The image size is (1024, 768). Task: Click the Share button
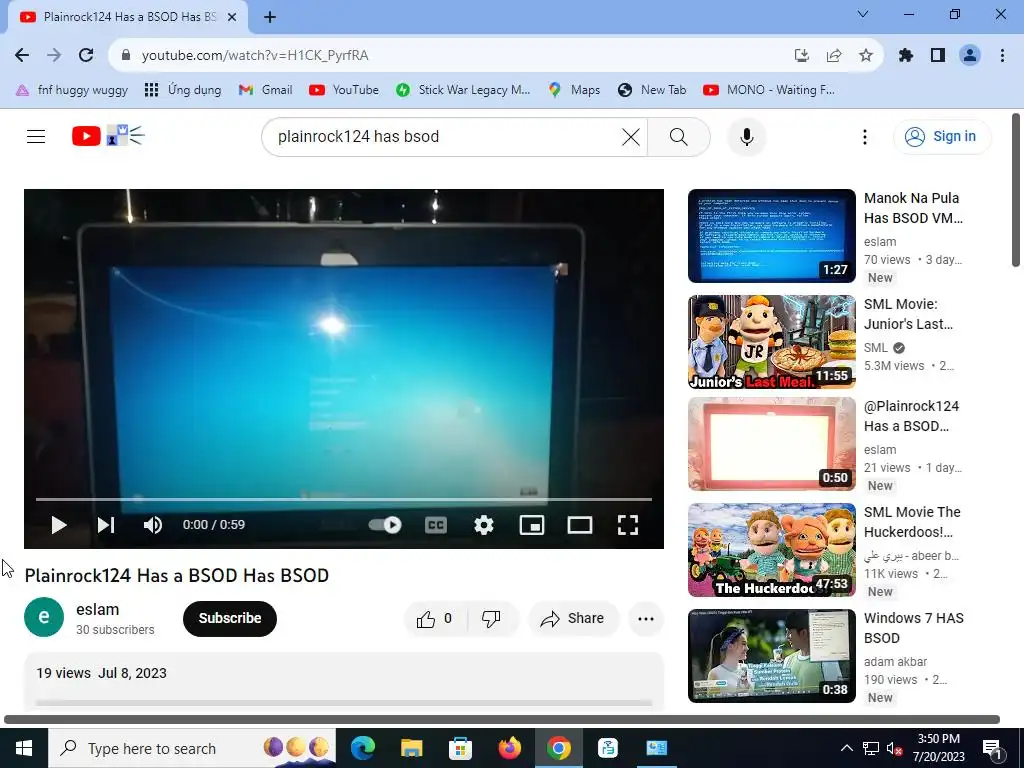pyautogui.click(x=573, y=618)
